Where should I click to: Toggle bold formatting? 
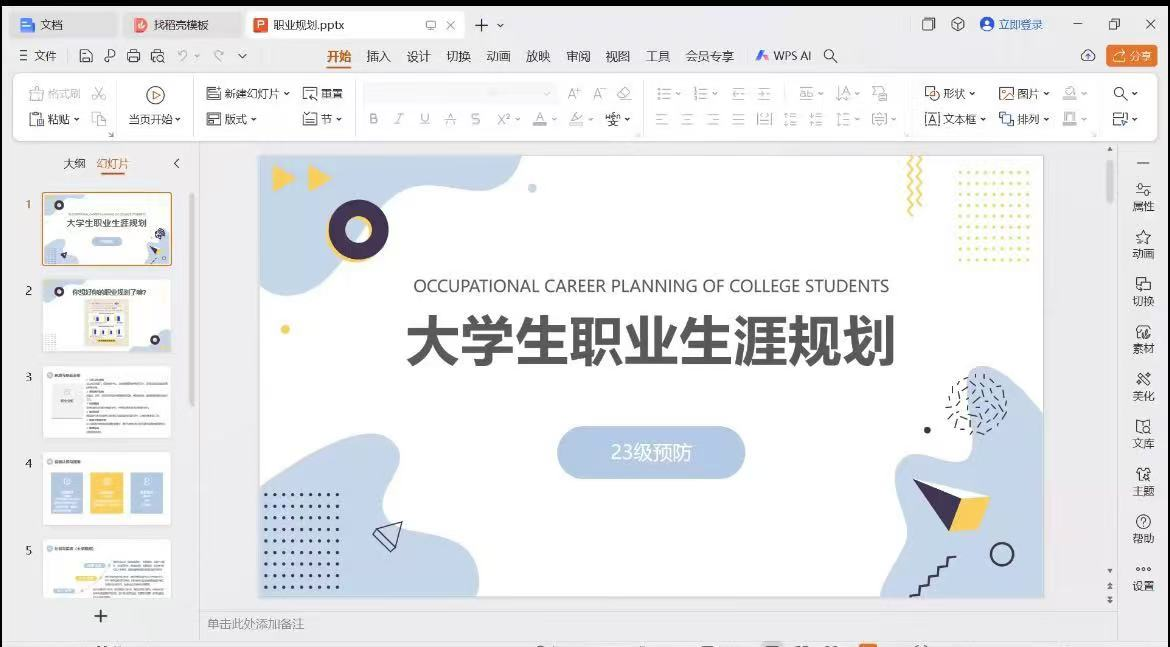click(373, 119)
